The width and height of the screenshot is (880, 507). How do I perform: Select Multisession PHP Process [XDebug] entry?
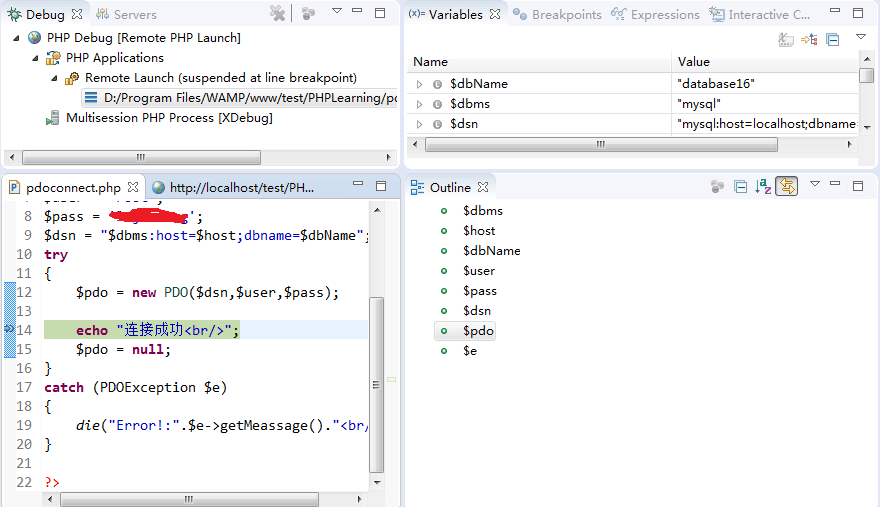coord(169,118)
